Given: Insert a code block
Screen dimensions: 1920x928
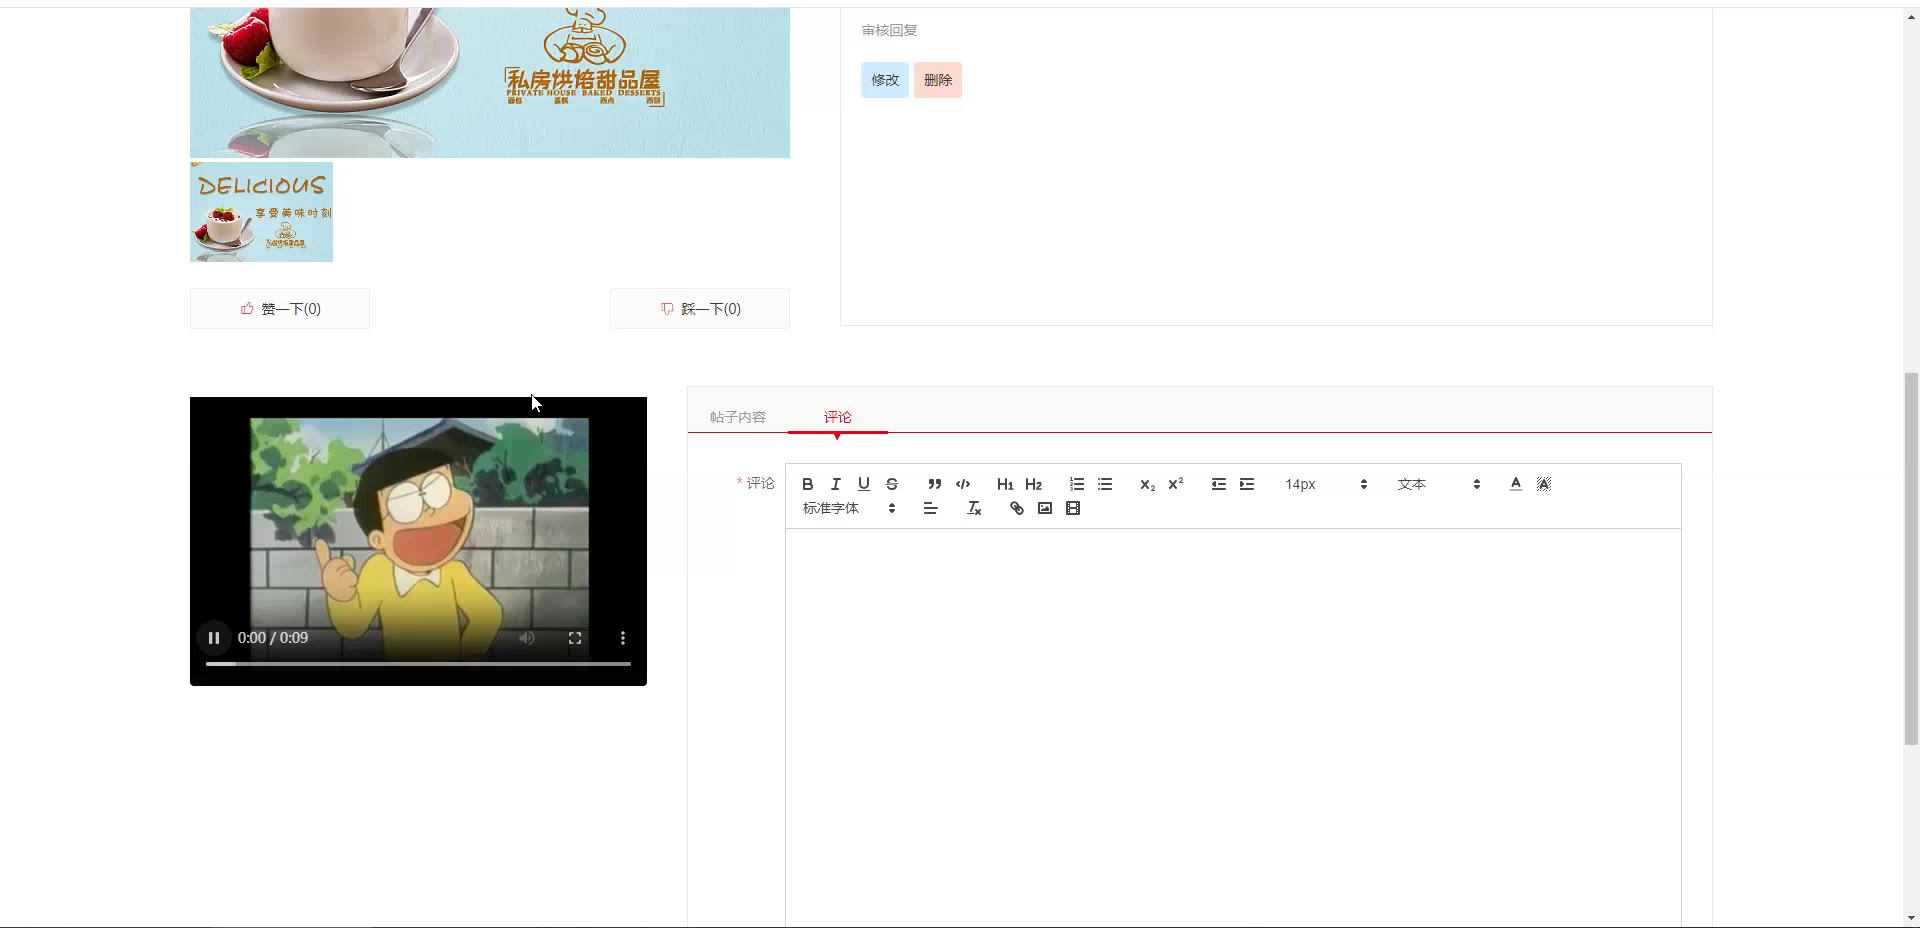Looking at the screenshot, I should [x=962, y=484].
